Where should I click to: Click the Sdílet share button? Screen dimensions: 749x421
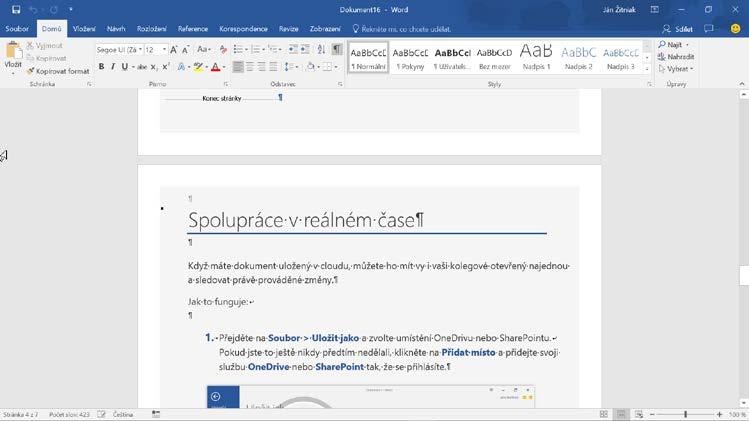pos(677,29)
